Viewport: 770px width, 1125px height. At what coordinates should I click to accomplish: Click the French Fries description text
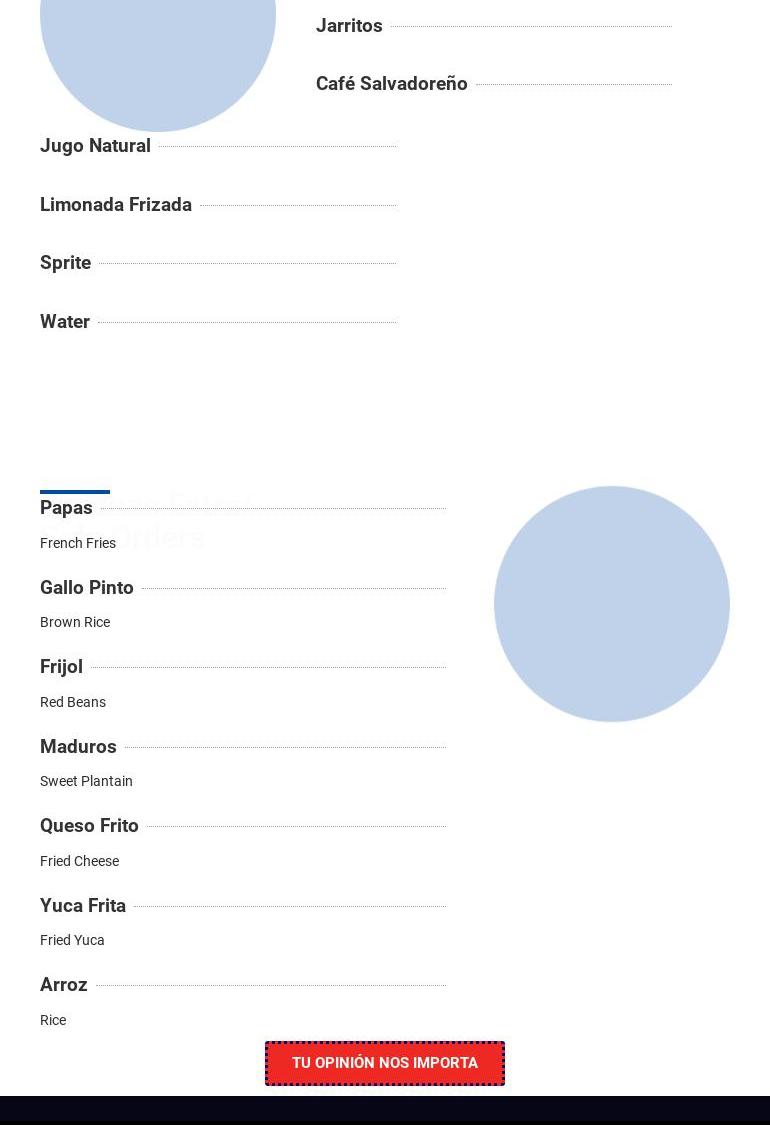[x=78, y=543]
